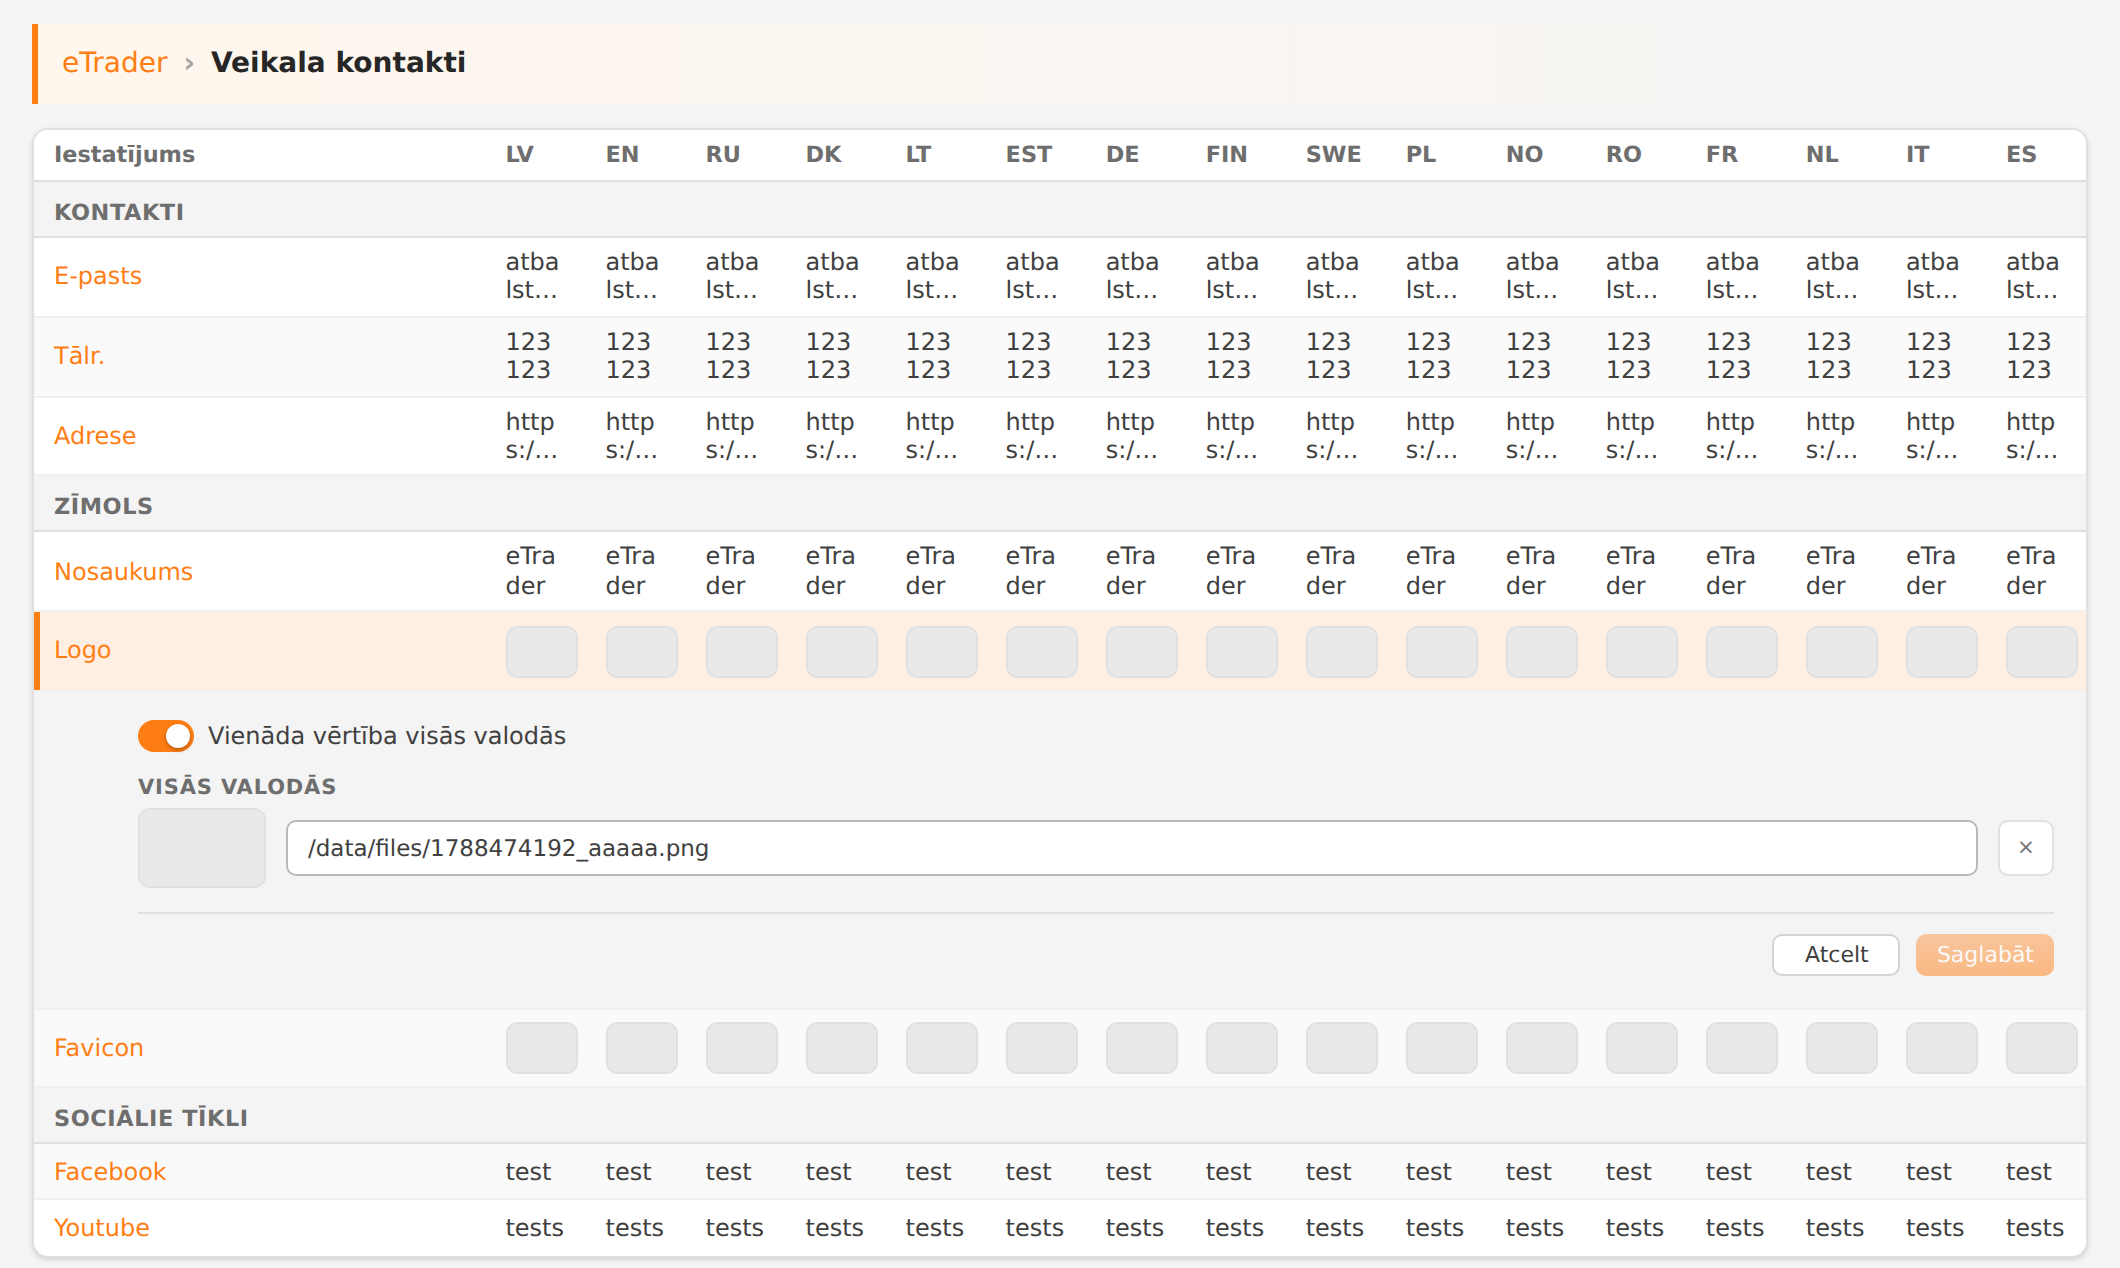The height and width of the screenshot is (1268, 2120).
Task: Click the RU E-pasts value cell
Action: (732, 276)
